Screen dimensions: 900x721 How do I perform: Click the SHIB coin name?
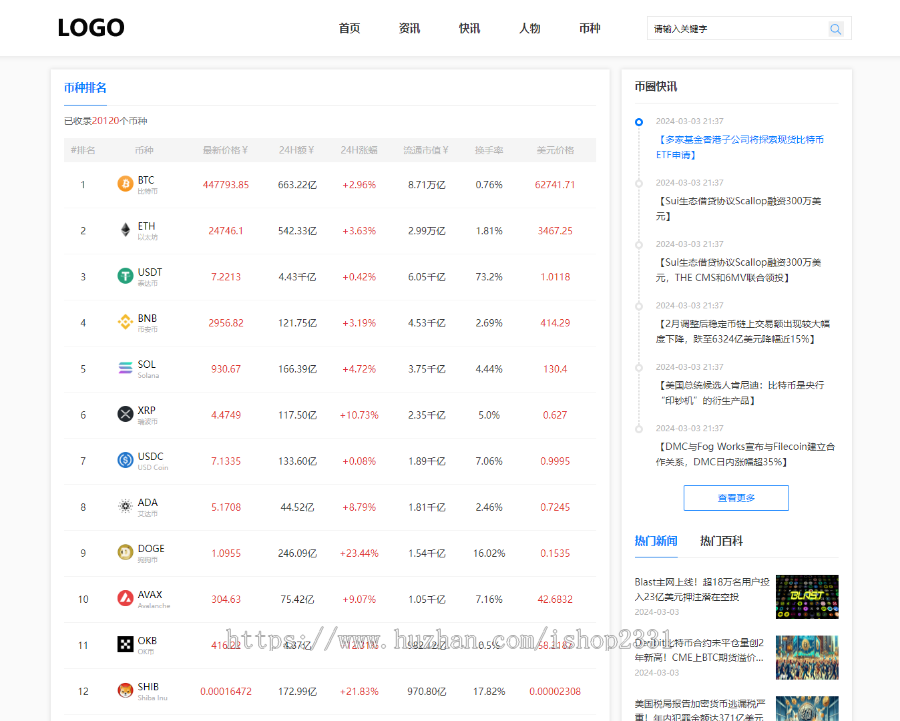pos(148,687)
